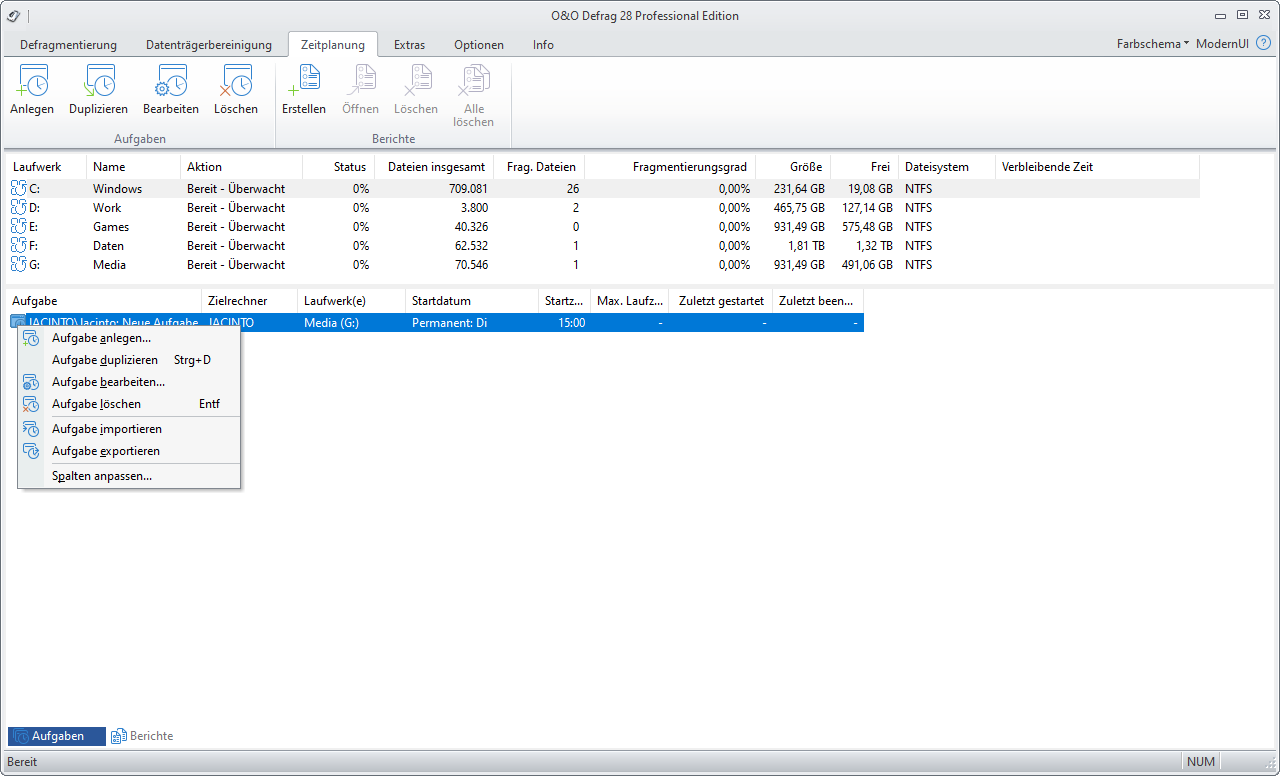
Task: Sort by Aktion column header
Action: point(241,167)
